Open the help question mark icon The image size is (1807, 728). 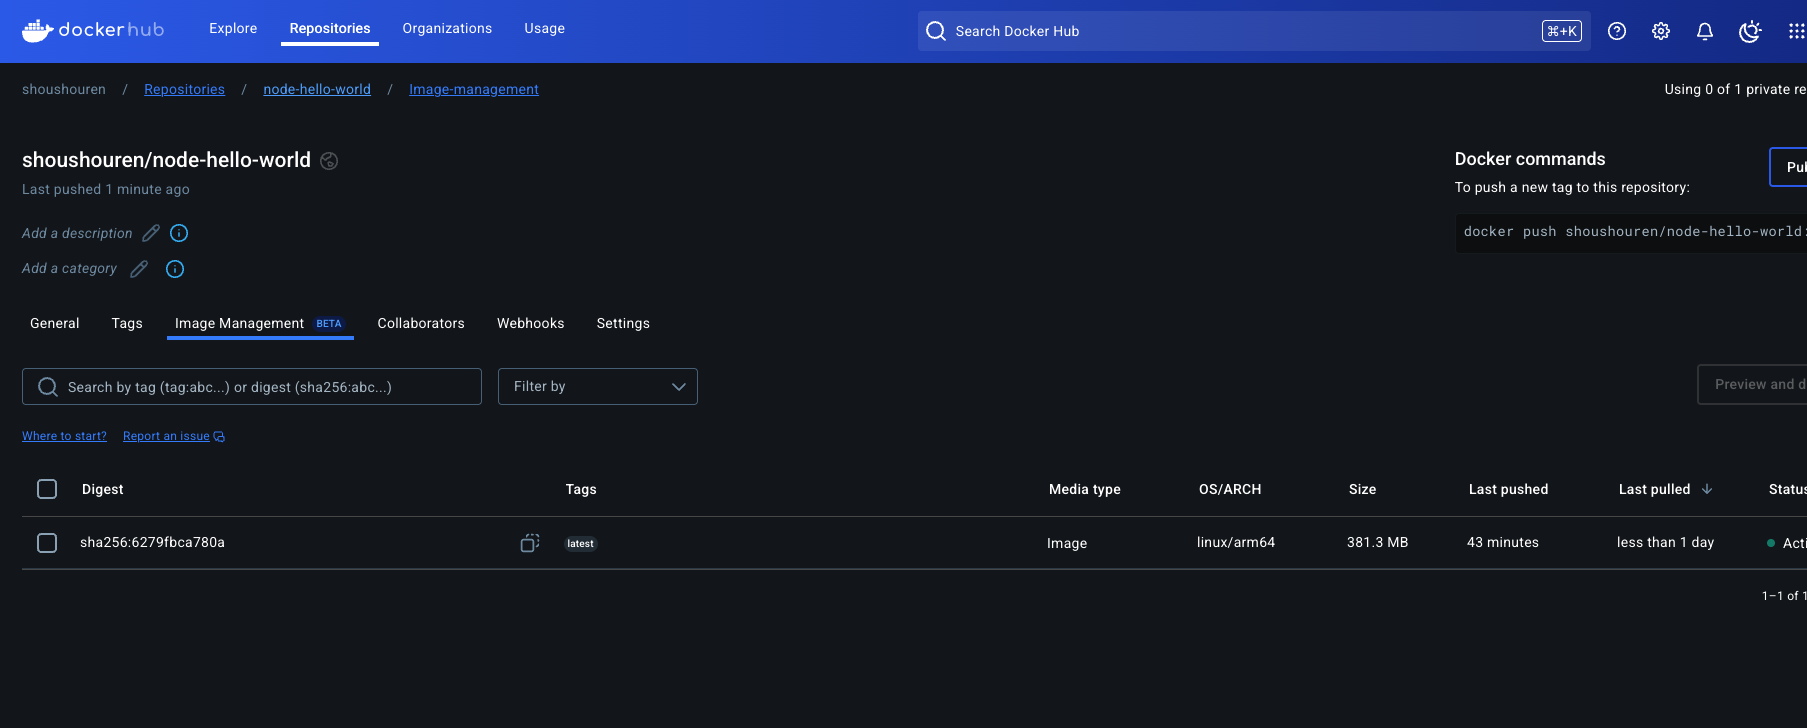(1617, 31)
